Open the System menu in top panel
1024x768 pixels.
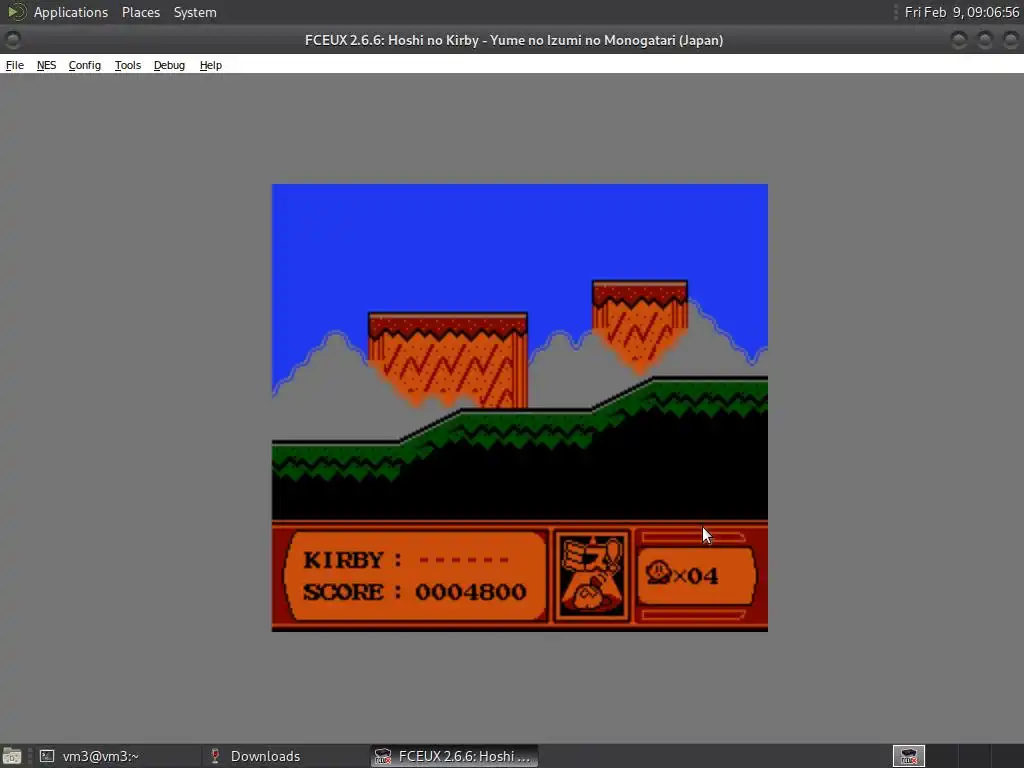click(195, 12)
